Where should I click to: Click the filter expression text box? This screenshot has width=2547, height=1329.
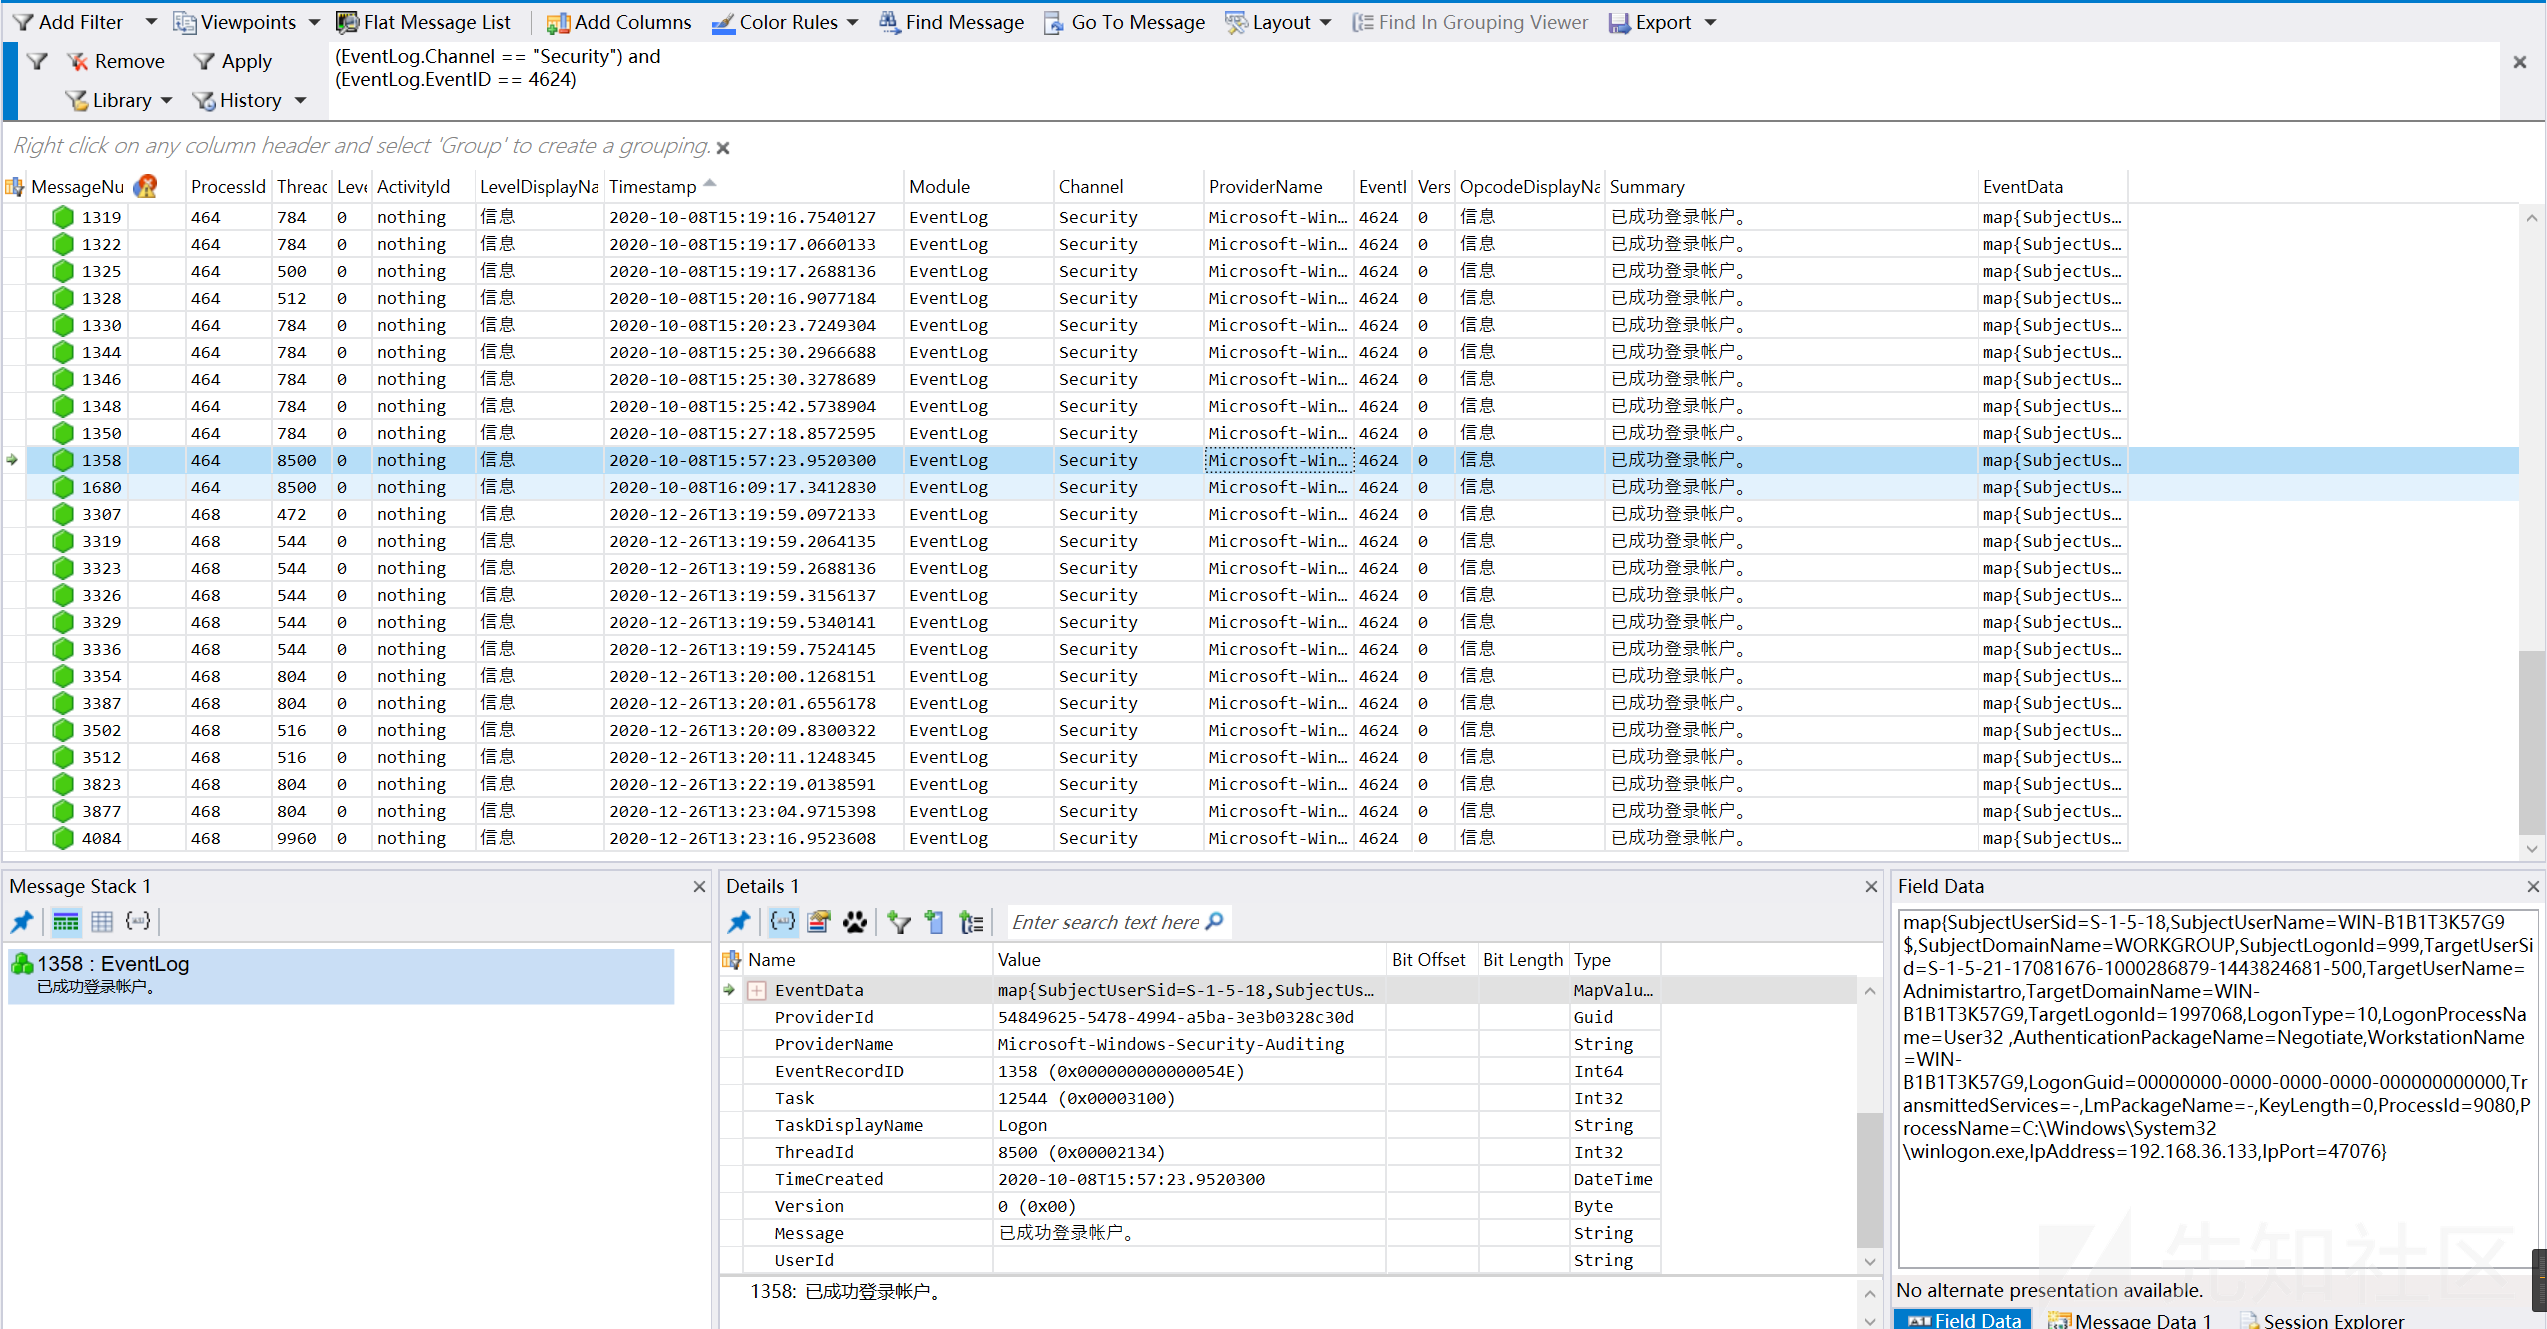(x=1415, y=79)
